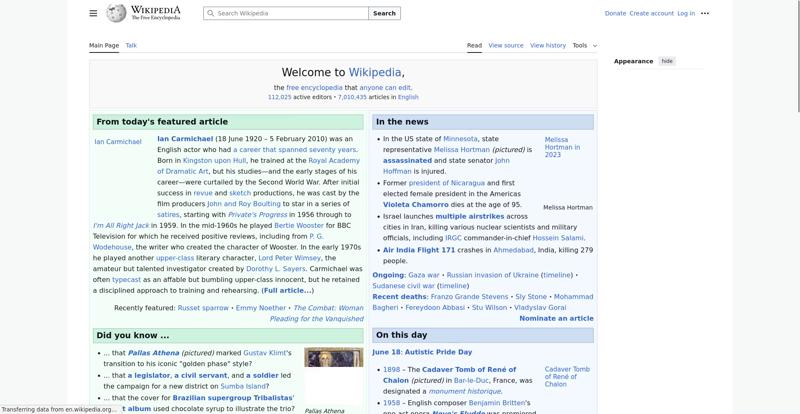Open June 18 date link
The height and width of the screenshot is (414, 800).
tap(386, 352)
